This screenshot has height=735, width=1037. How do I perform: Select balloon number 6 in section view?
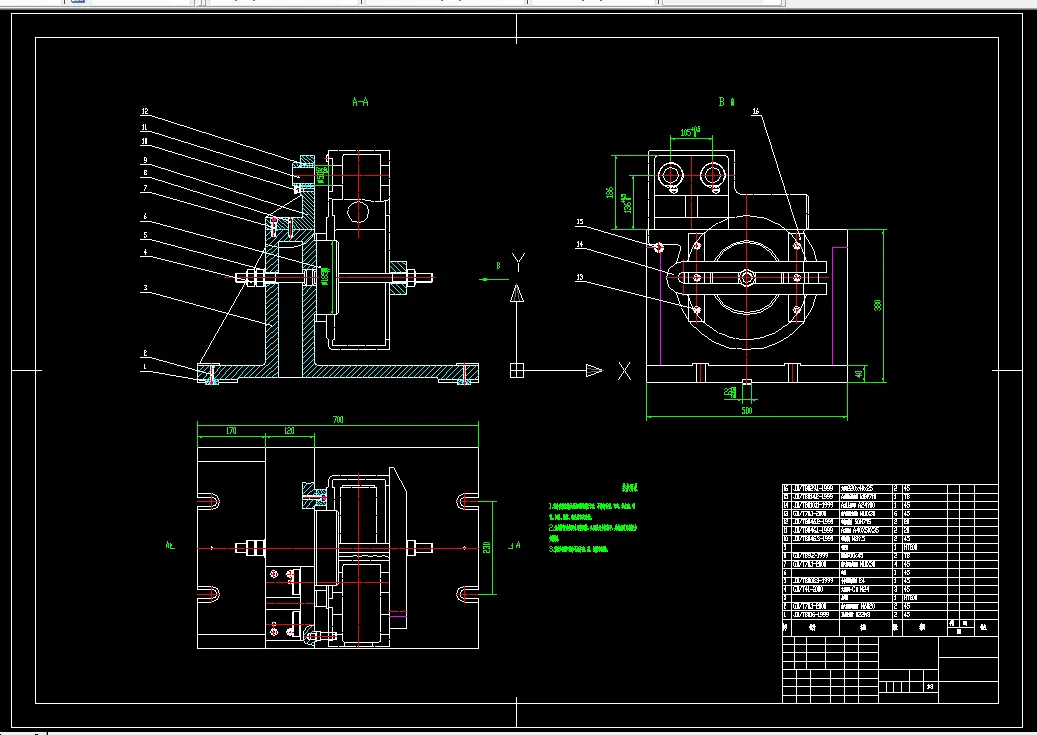[145, 216]
